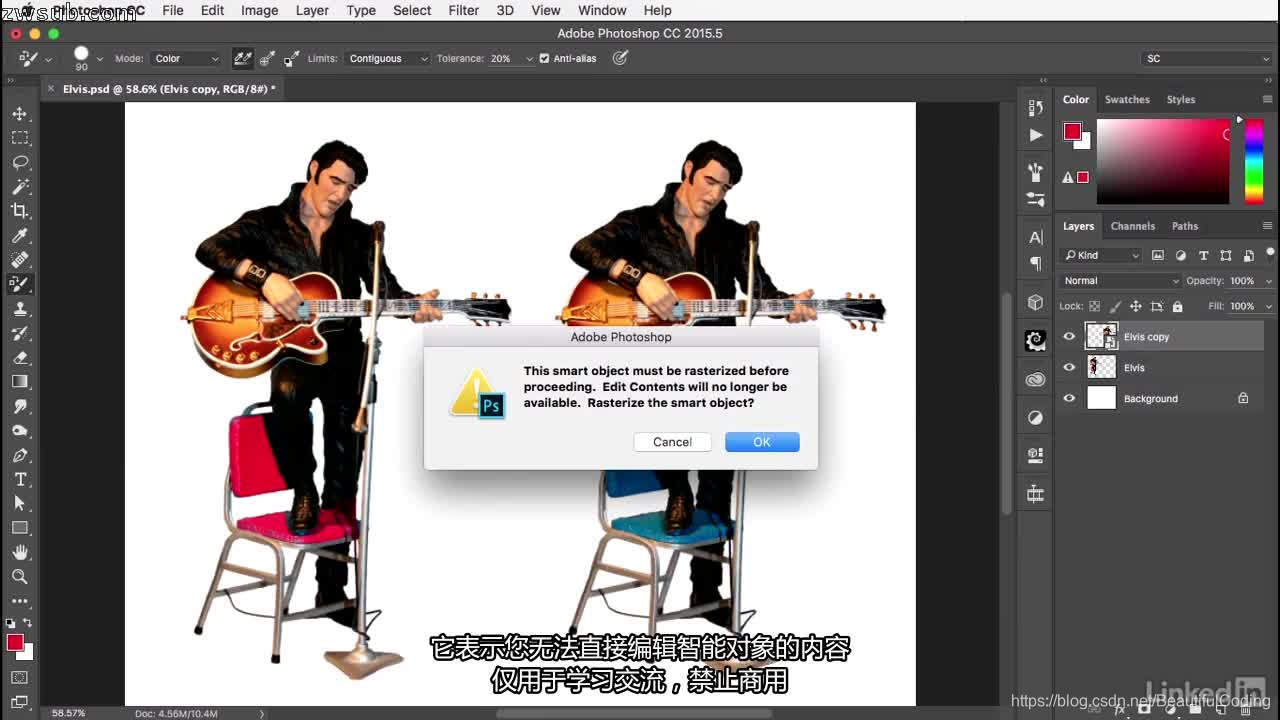Image resolution: width=1280 pixels, height=720 pixels.
Task: Select the Gradient tool
Action: click(x=20, y=382)
